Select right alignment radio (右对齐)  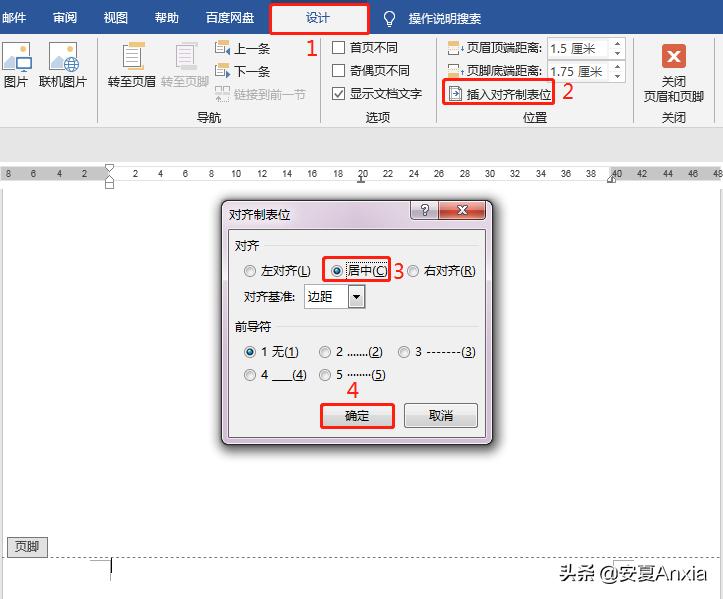click(x=413, y=271)
